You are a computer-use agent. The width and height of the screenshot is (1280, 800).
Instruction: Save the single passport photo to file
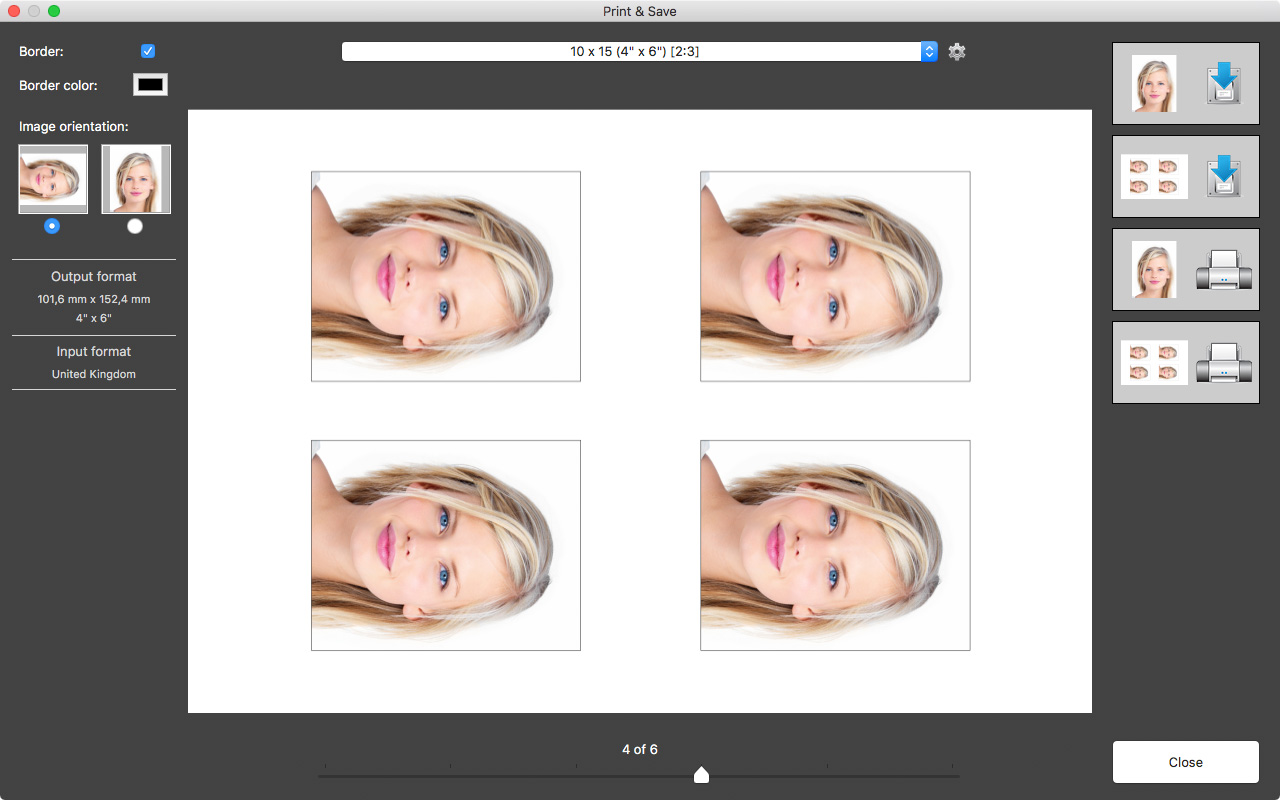[x=1185, y=83]
